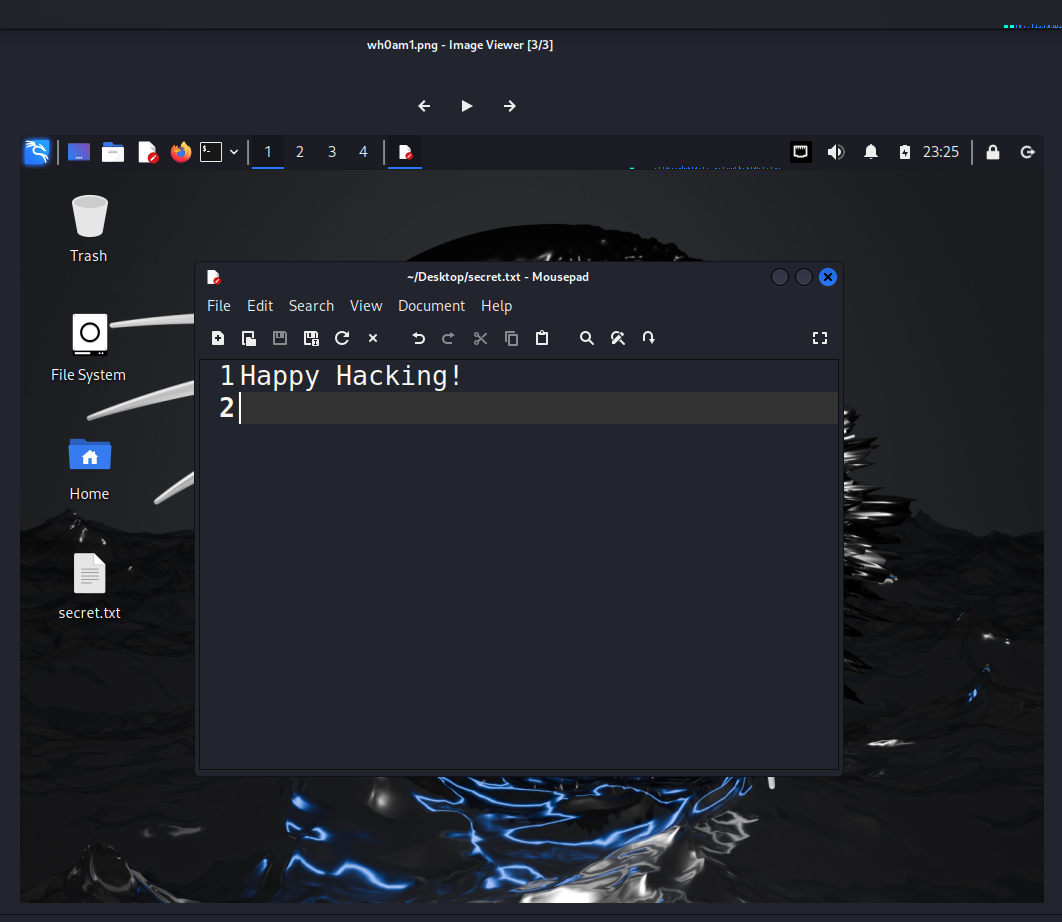Click the Save toolbar icon
This screenshot has width=1062, height=922.
tap(280, 338)
